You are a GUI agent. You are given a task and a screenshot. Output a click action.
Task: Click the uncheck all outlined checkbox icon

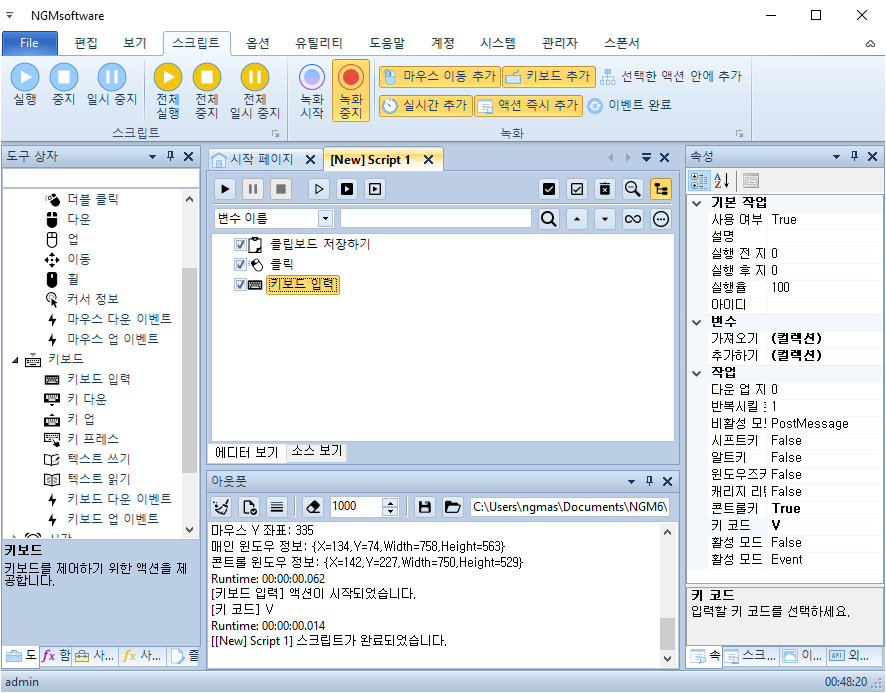tap(577, 189)
